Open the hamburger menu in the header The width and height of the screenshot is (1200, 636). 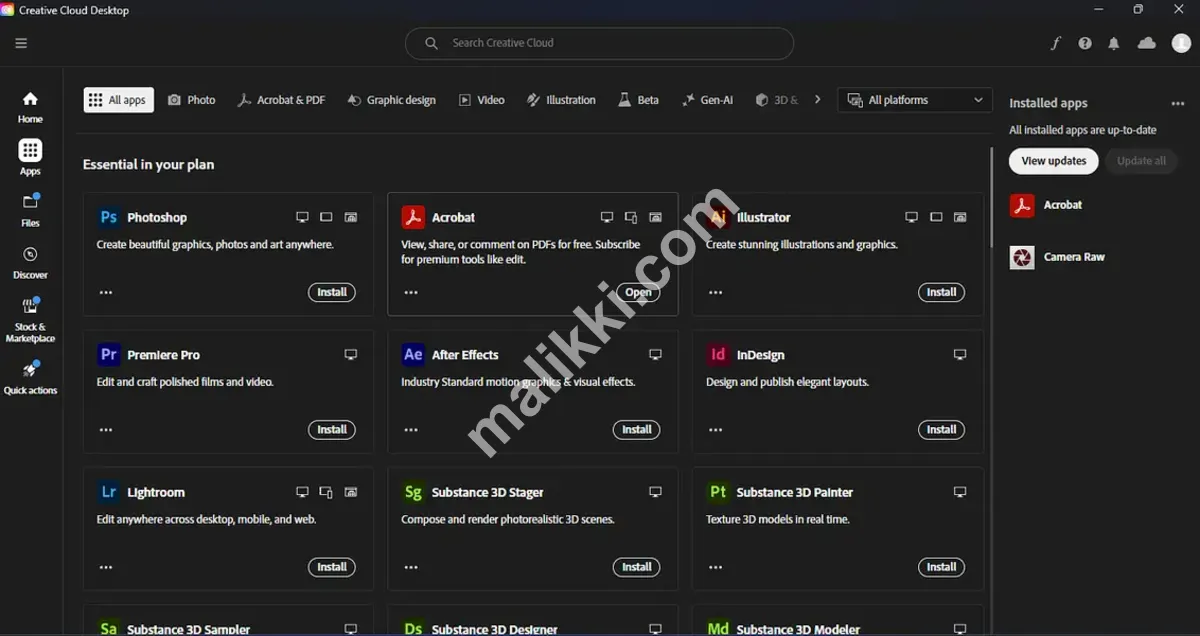tap(21, 43)
